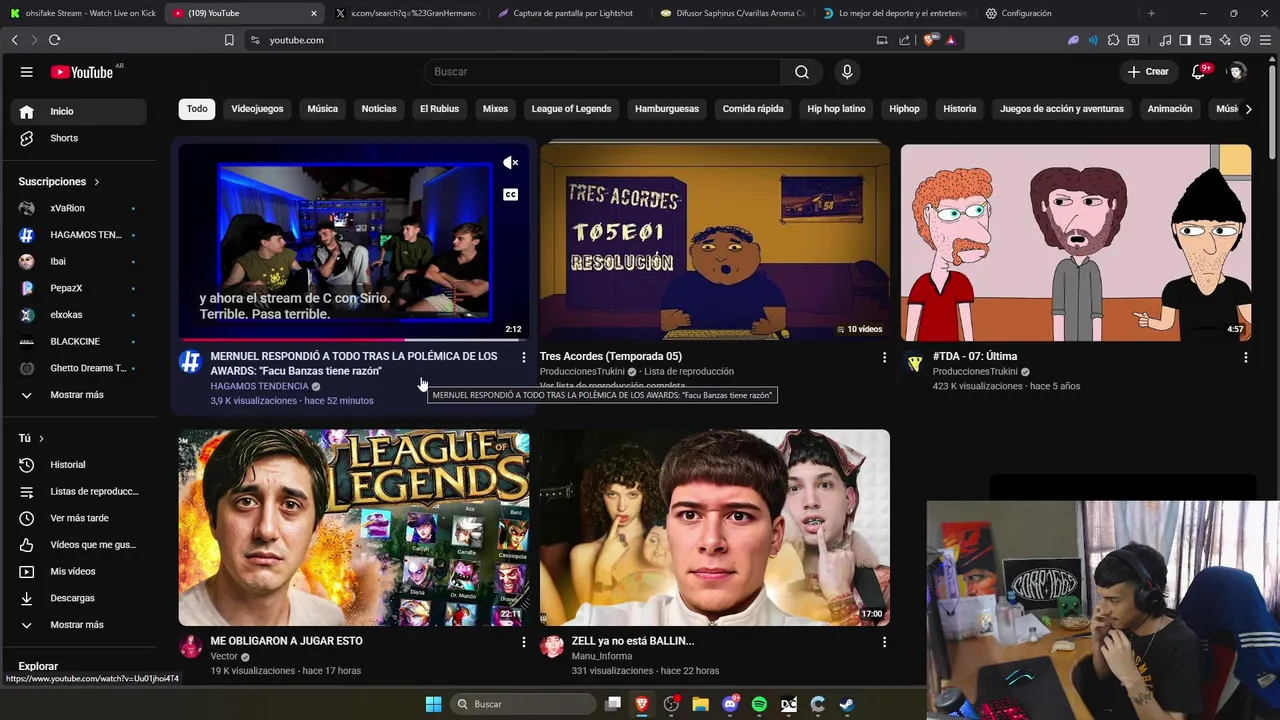Focus the YouTube Buscar search field
Viewport: 1280px width, 720px height.
coord(603,72)
